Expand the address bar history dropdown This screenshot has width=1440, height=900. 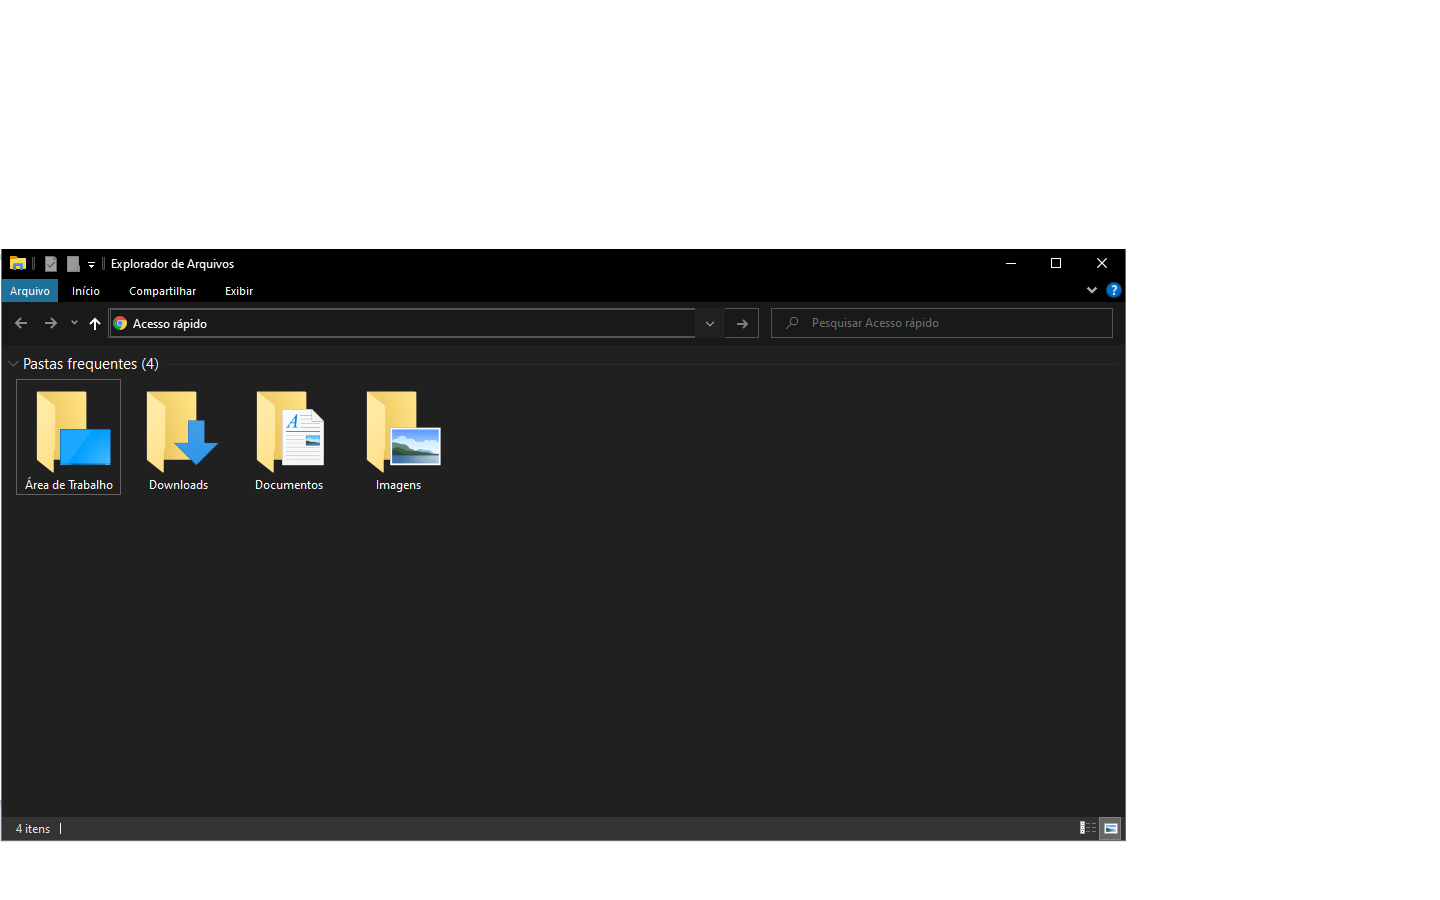(x=710, y=323)
